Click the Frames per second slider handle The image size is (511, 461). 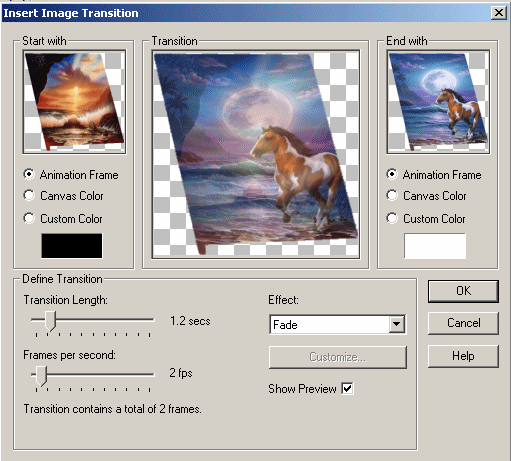(41, 376)
